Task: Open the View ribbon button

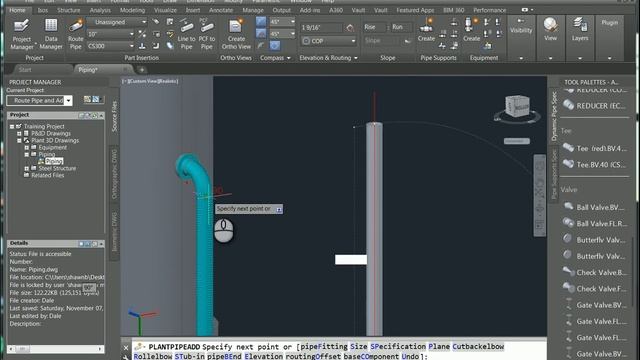Action: pos(550,29)
